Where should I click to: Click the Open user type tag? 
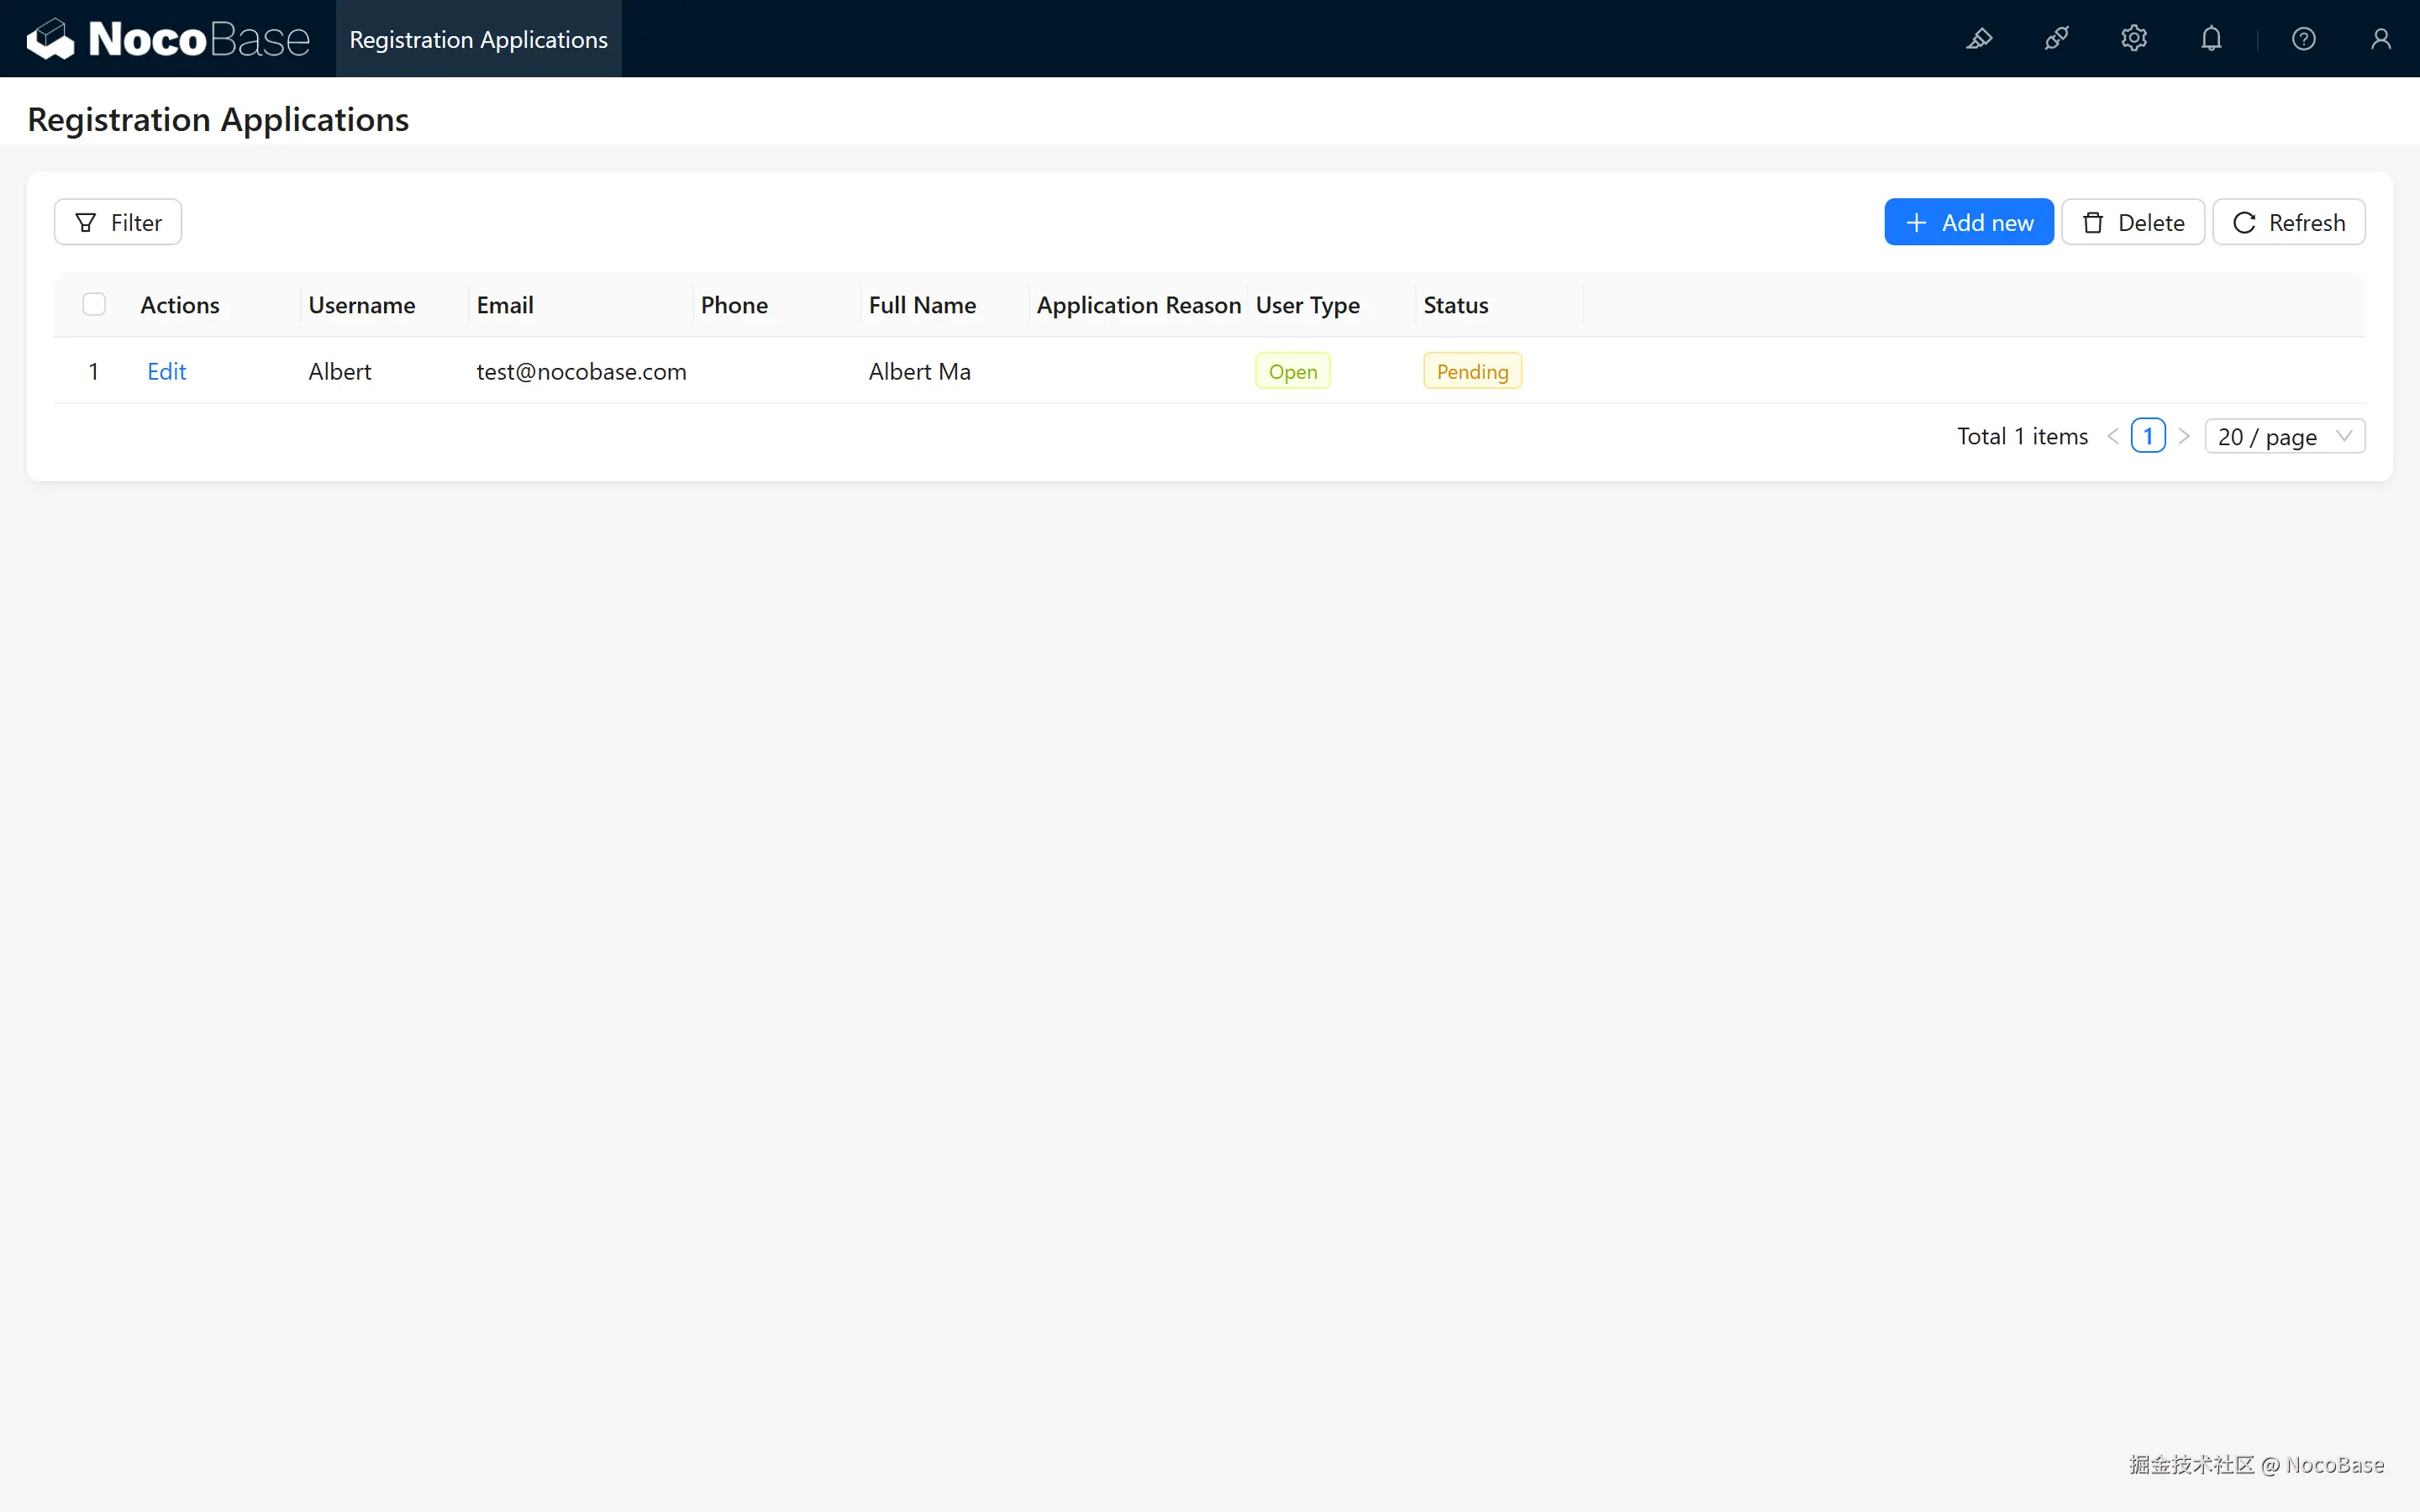tap(1292, 371)
